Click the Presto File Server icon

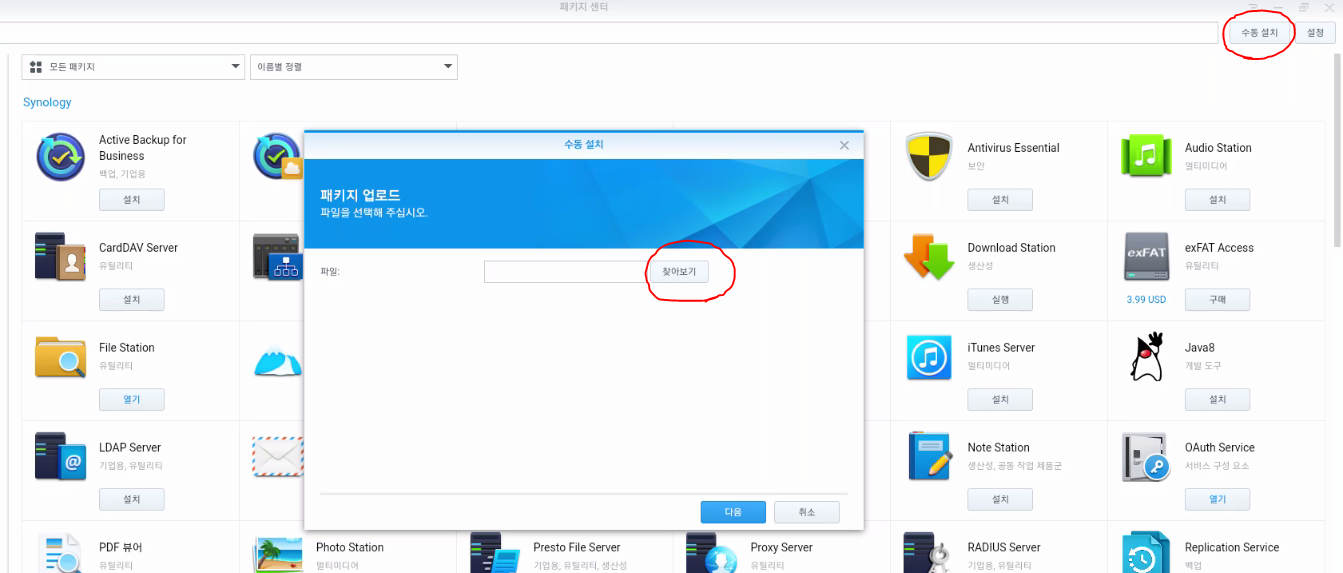(495, 553)
